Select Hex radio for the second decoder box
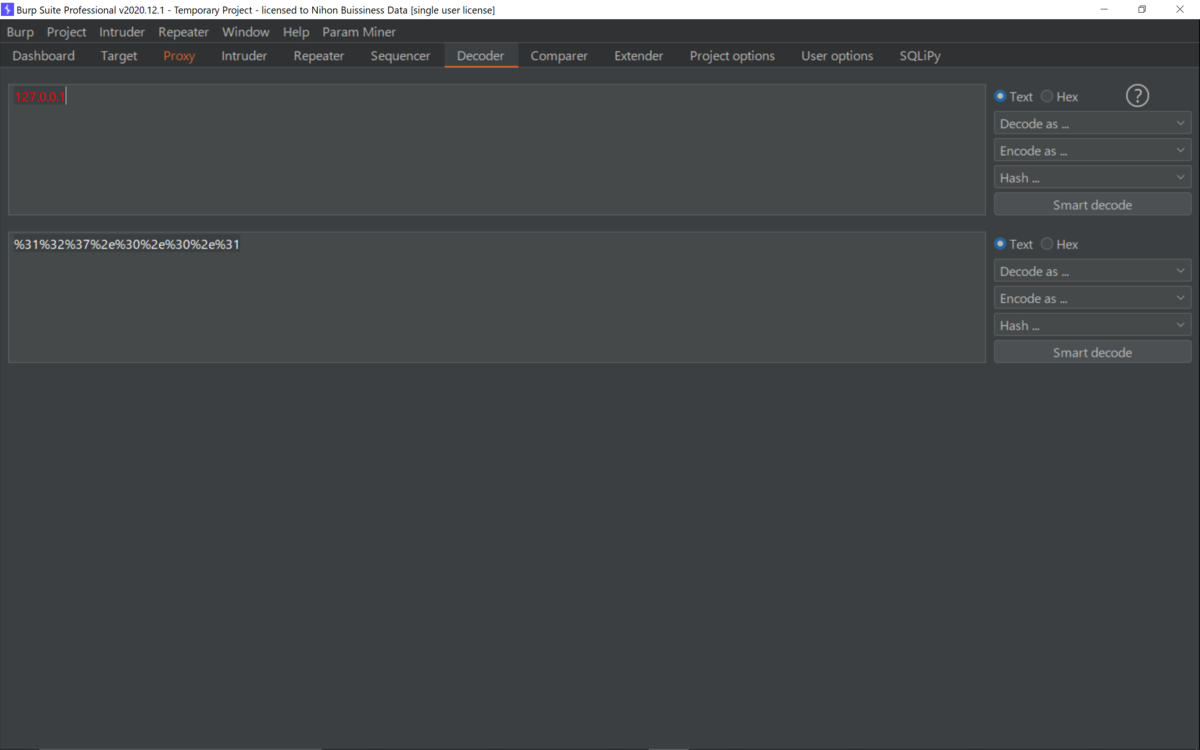This screenshot has width=1200, height=750. 1047,244
